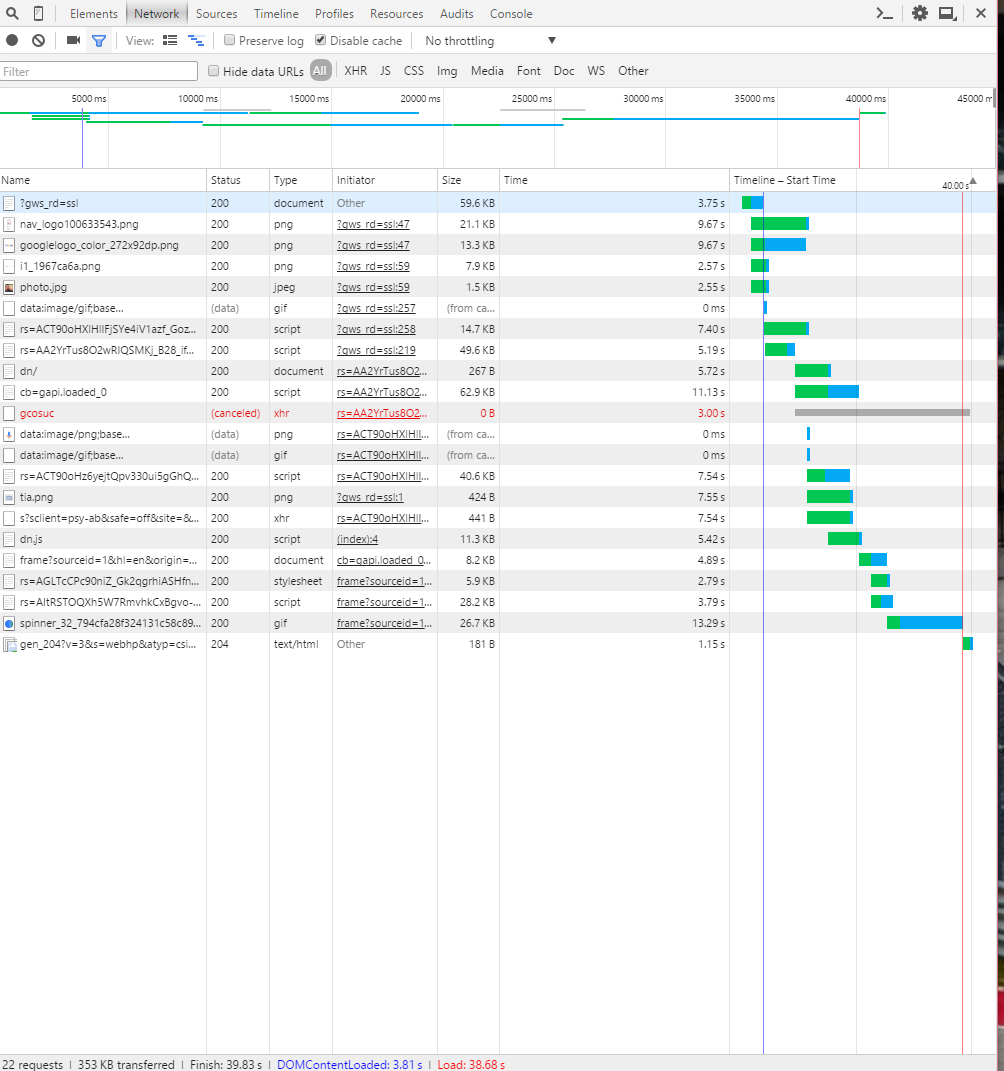Image resolution: width=1004 pixels, height=1071 pixels.
Task: Open the Audits tab
Action: [x=456, y=14]
